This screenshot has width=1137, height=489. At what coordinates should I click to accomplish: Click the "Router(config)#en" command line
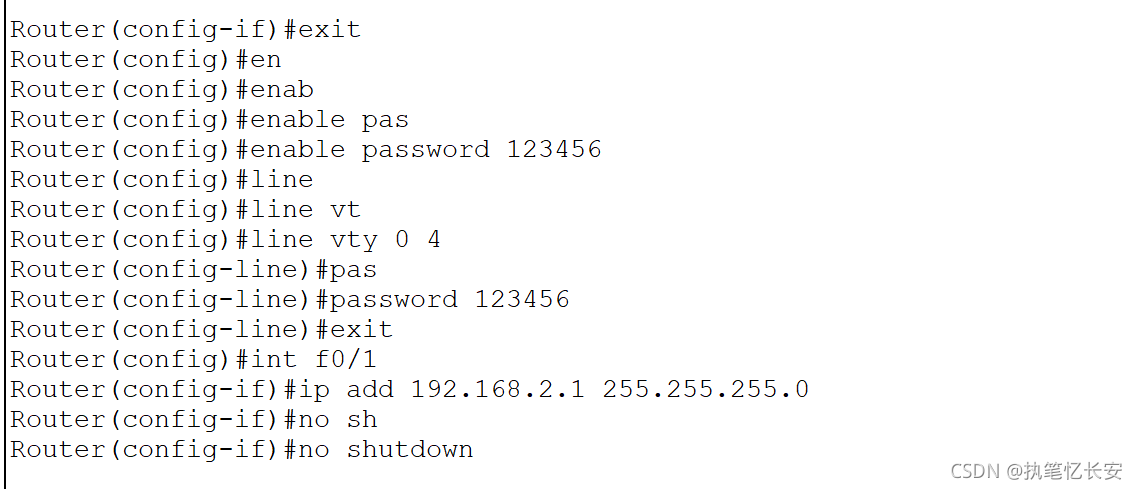coord(145,59)
